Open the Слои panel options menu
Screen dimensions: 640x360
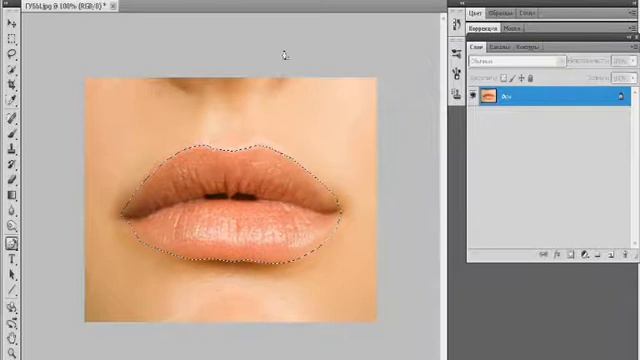(x=633, y=47)
